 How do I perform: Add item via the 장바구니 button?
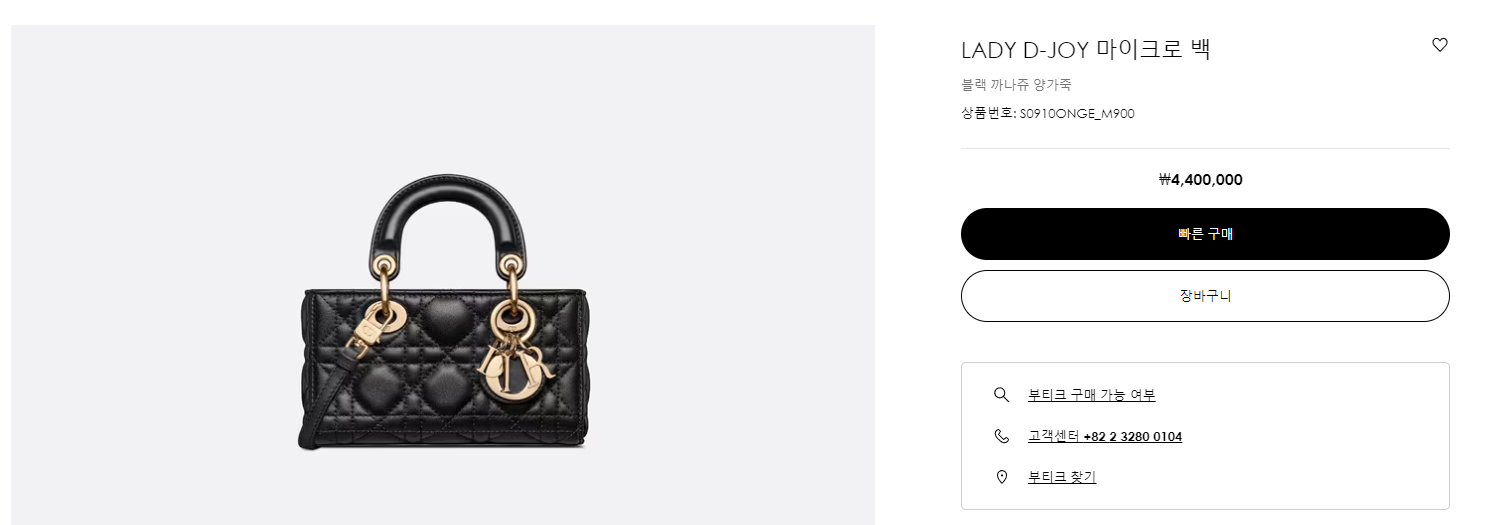coord(1205,296)
